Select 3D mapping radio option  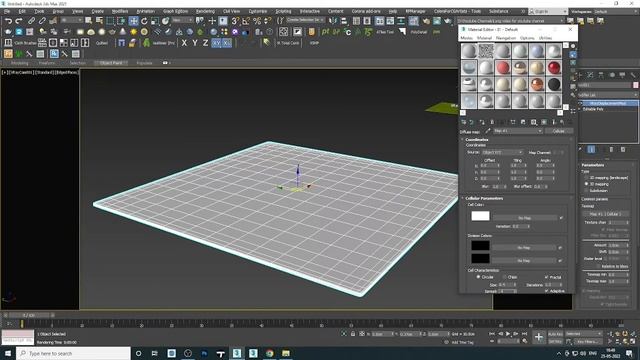click(587, 184)
